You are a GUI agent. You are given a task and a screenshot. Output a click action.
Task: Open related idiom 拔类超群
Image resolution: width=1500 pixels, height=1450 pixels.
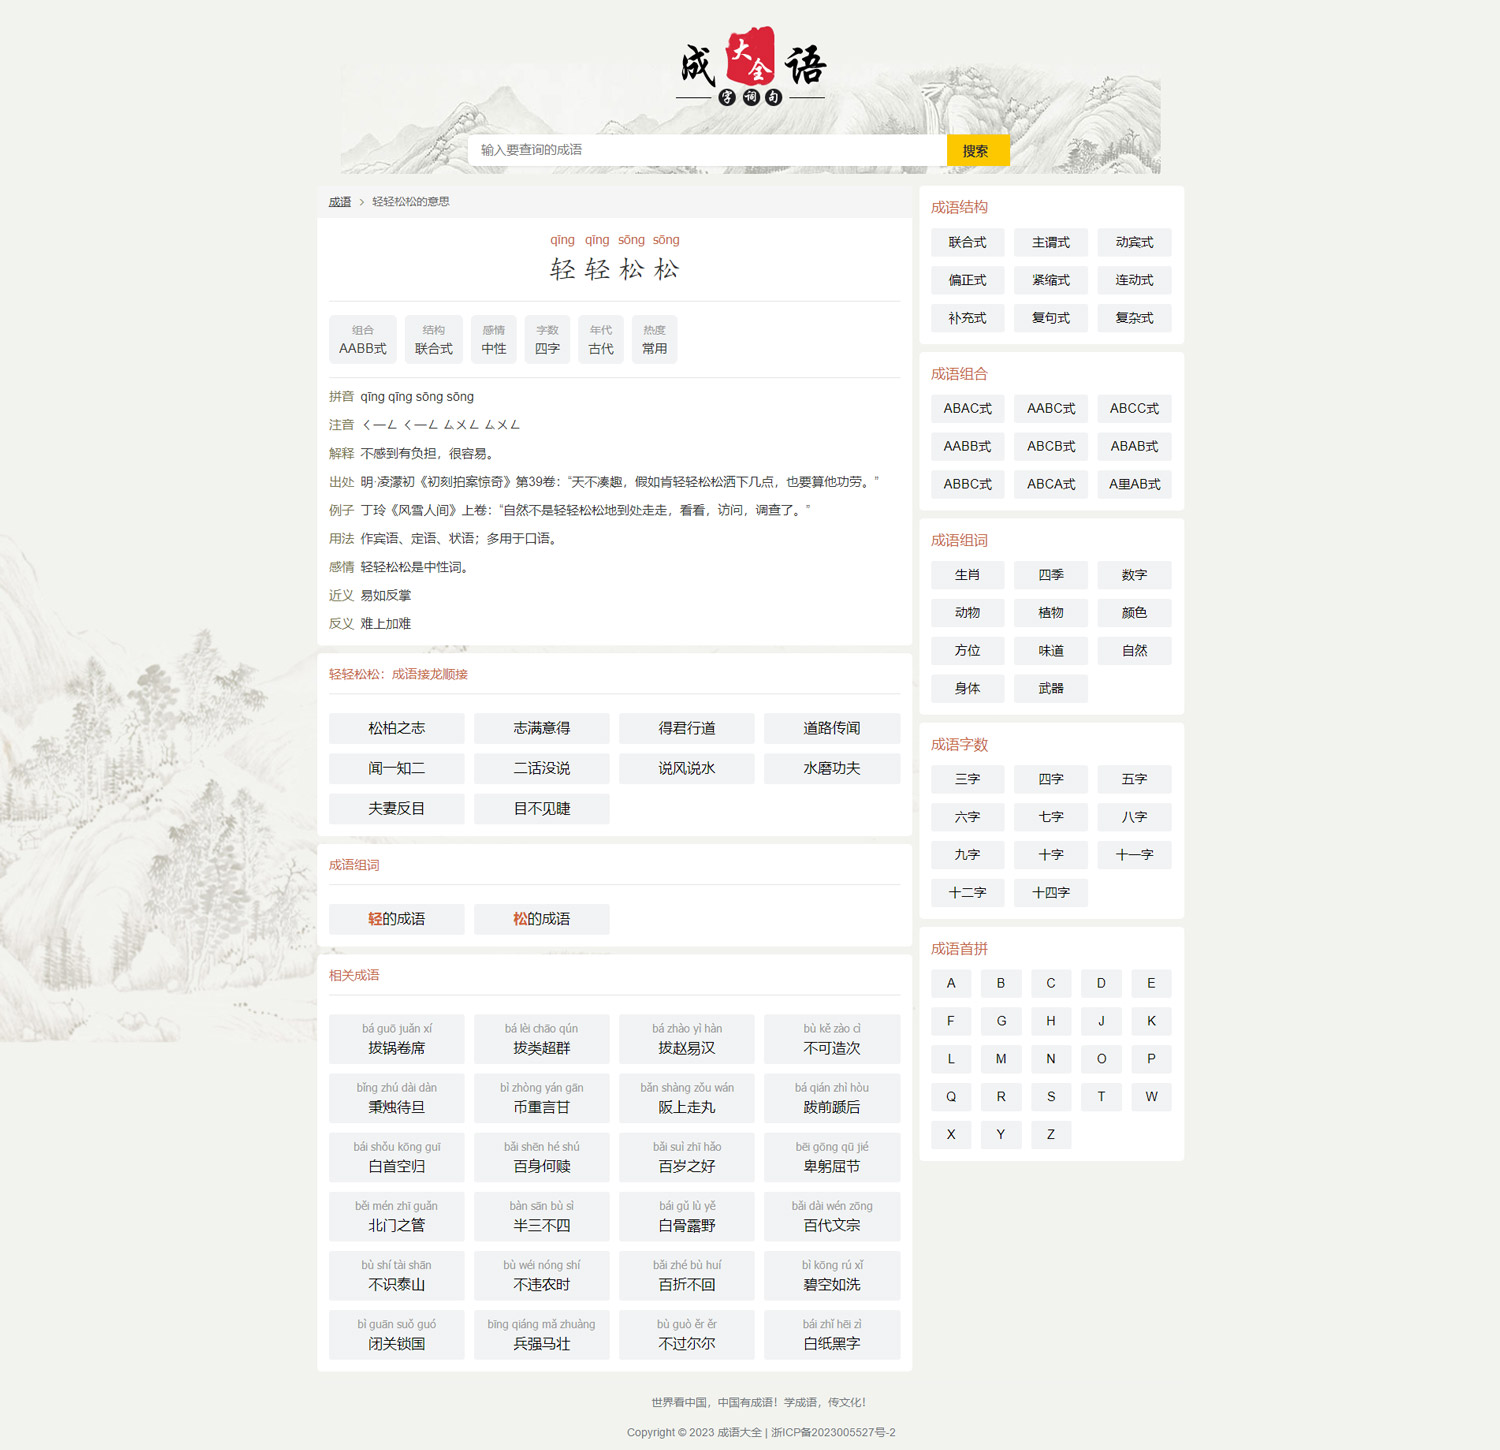(x=541, y=1039)
